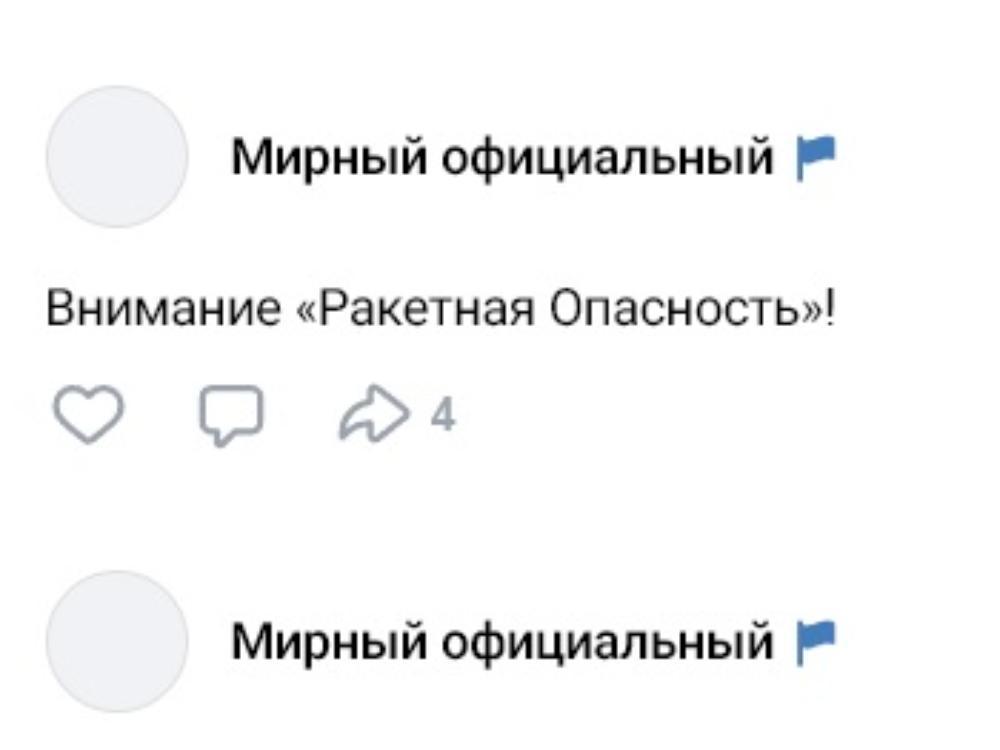The height and width of the screenshot is (750, 1000).
Task: Click the blue flag beside second Мирный официальный
Action: point(816,641)
